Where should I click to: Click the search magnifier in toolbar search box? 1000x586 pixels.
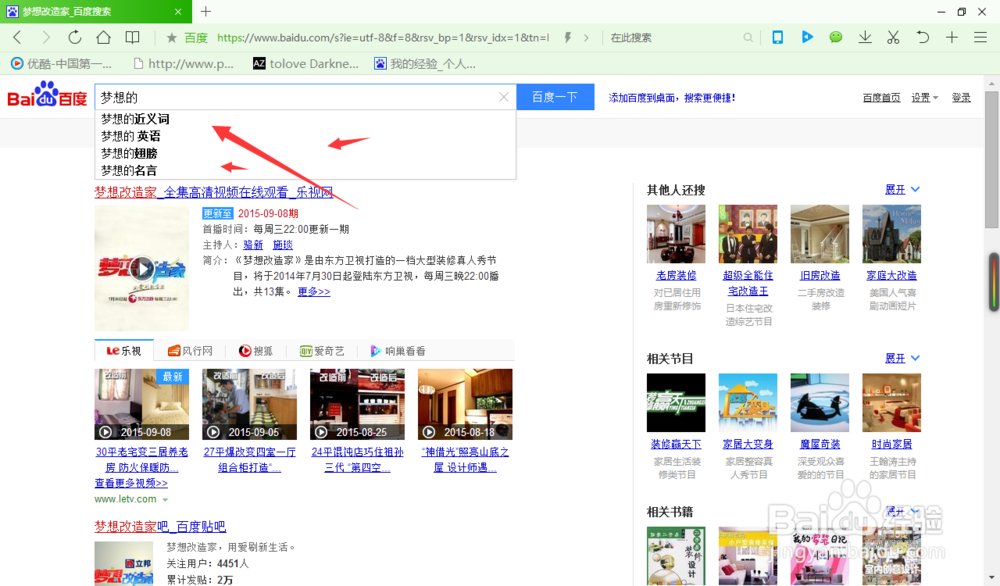pos(748,38)
